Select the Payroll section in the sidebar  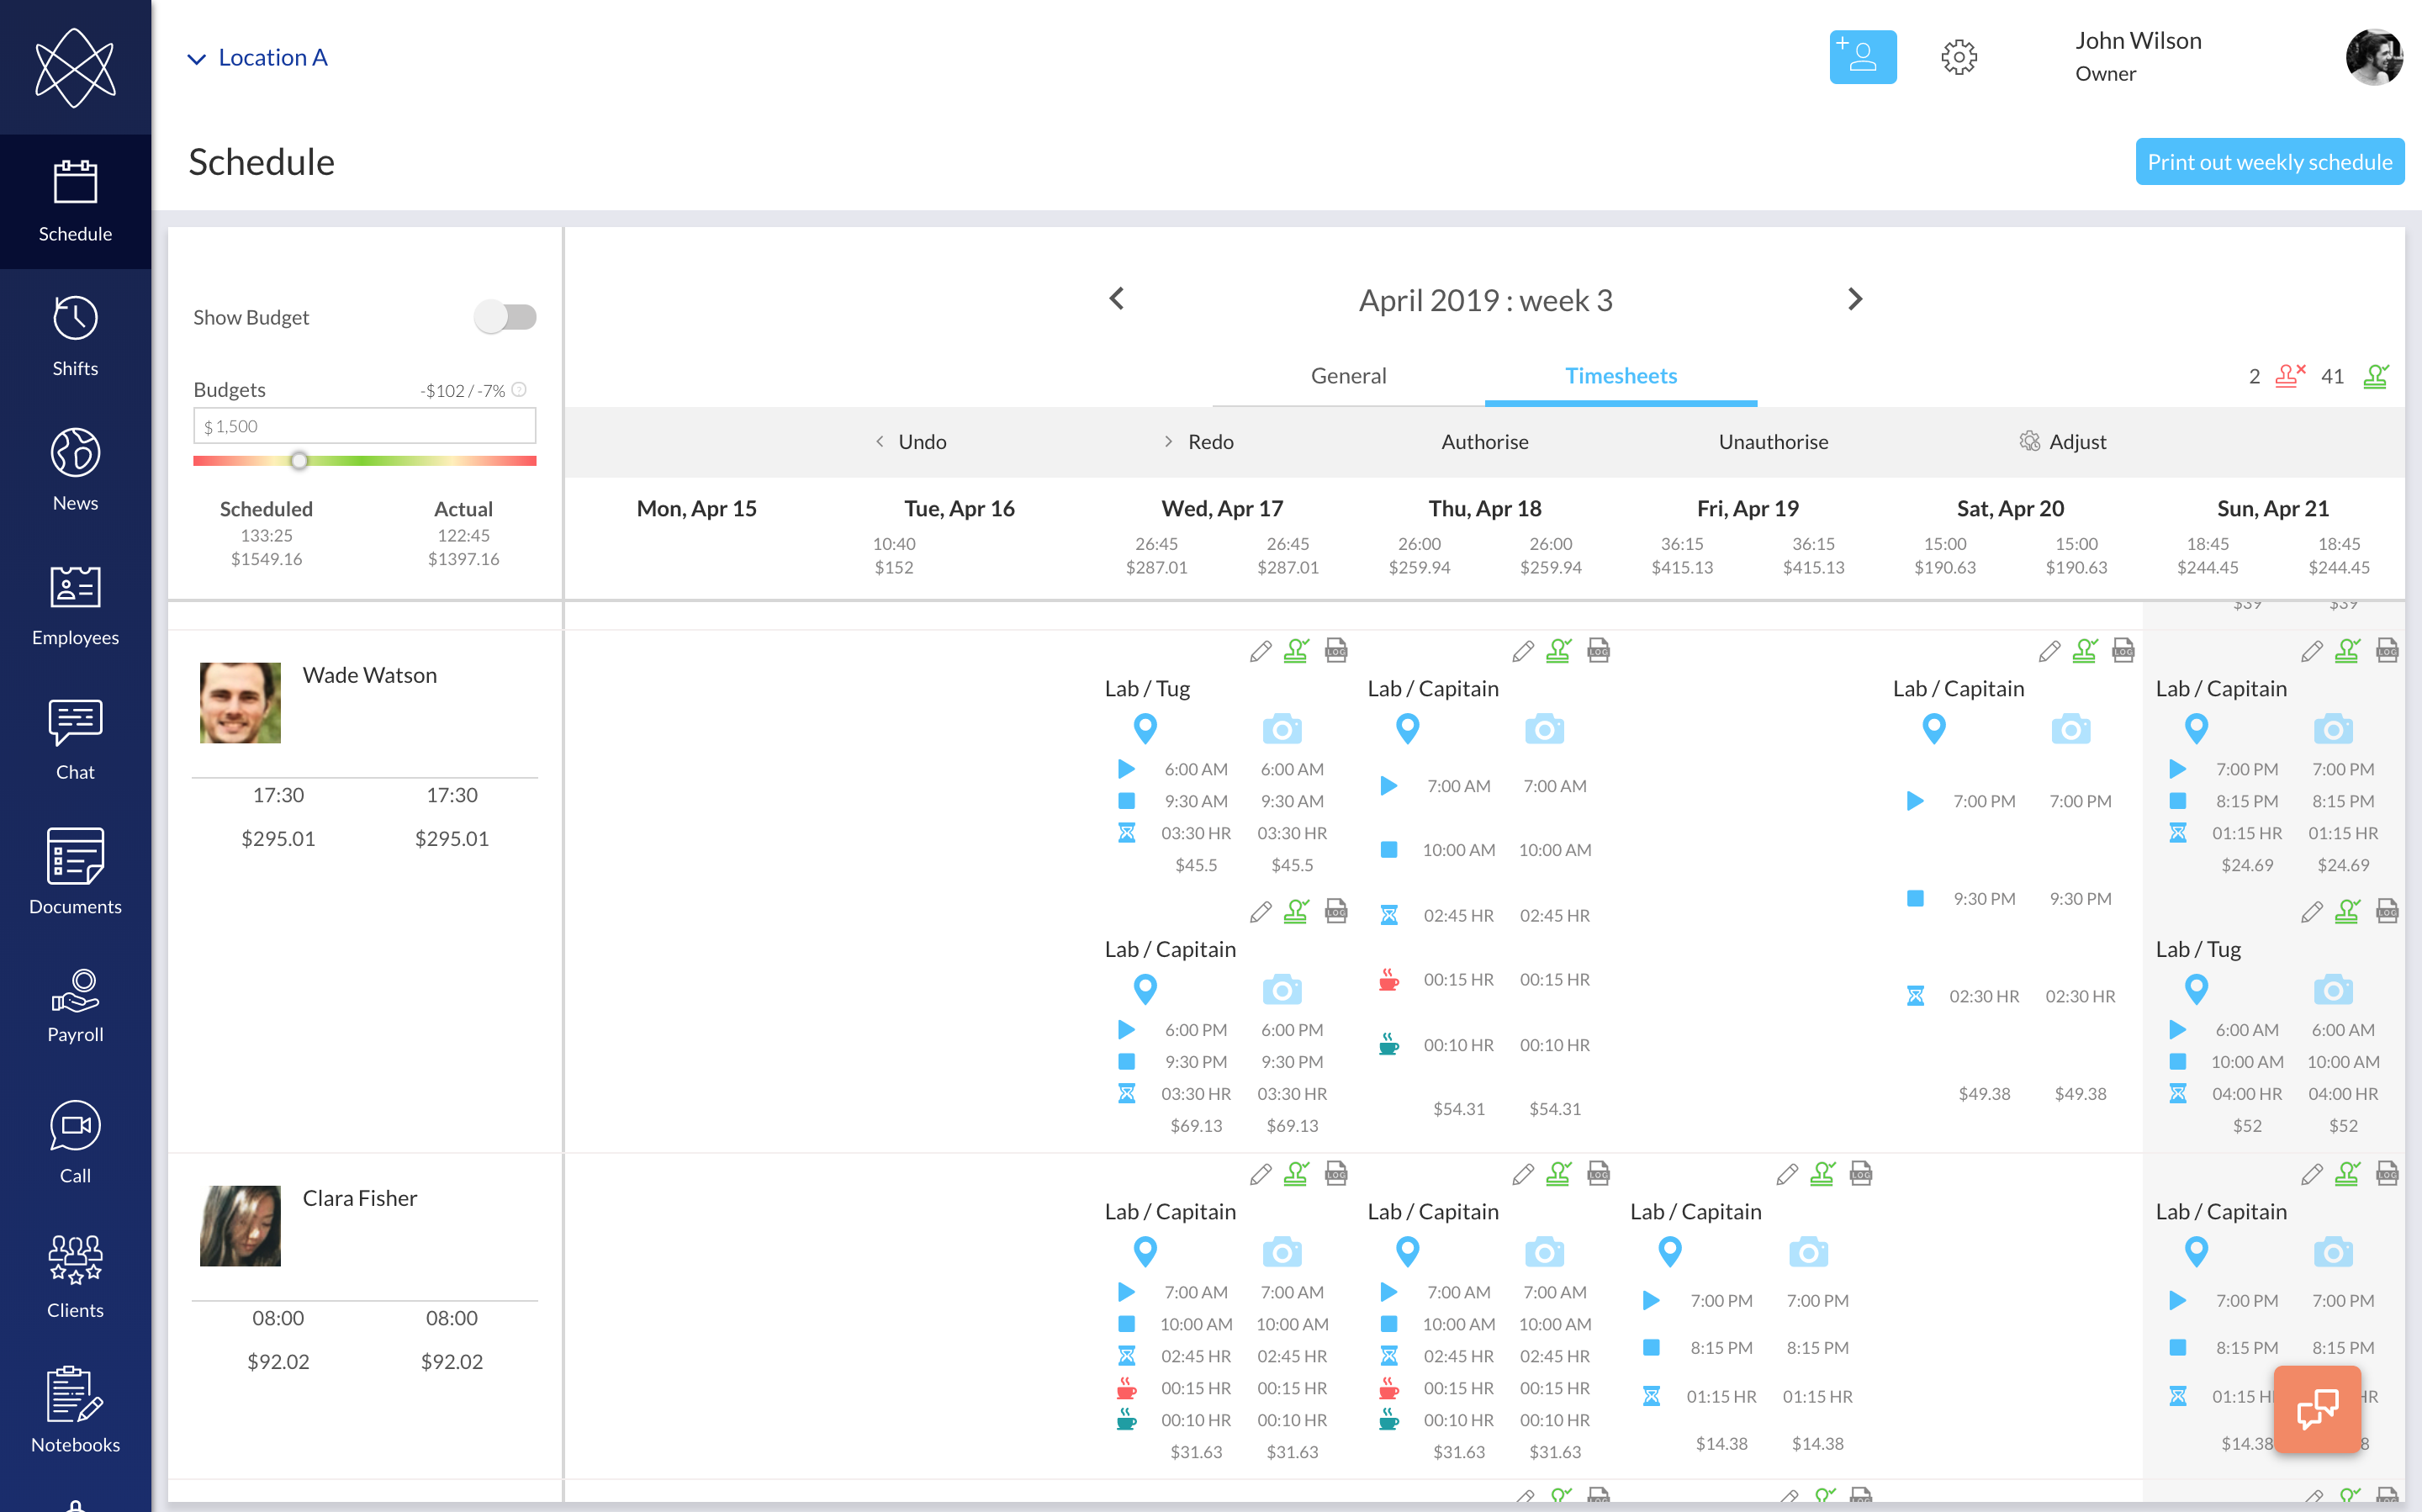(x=75, y=1003)
